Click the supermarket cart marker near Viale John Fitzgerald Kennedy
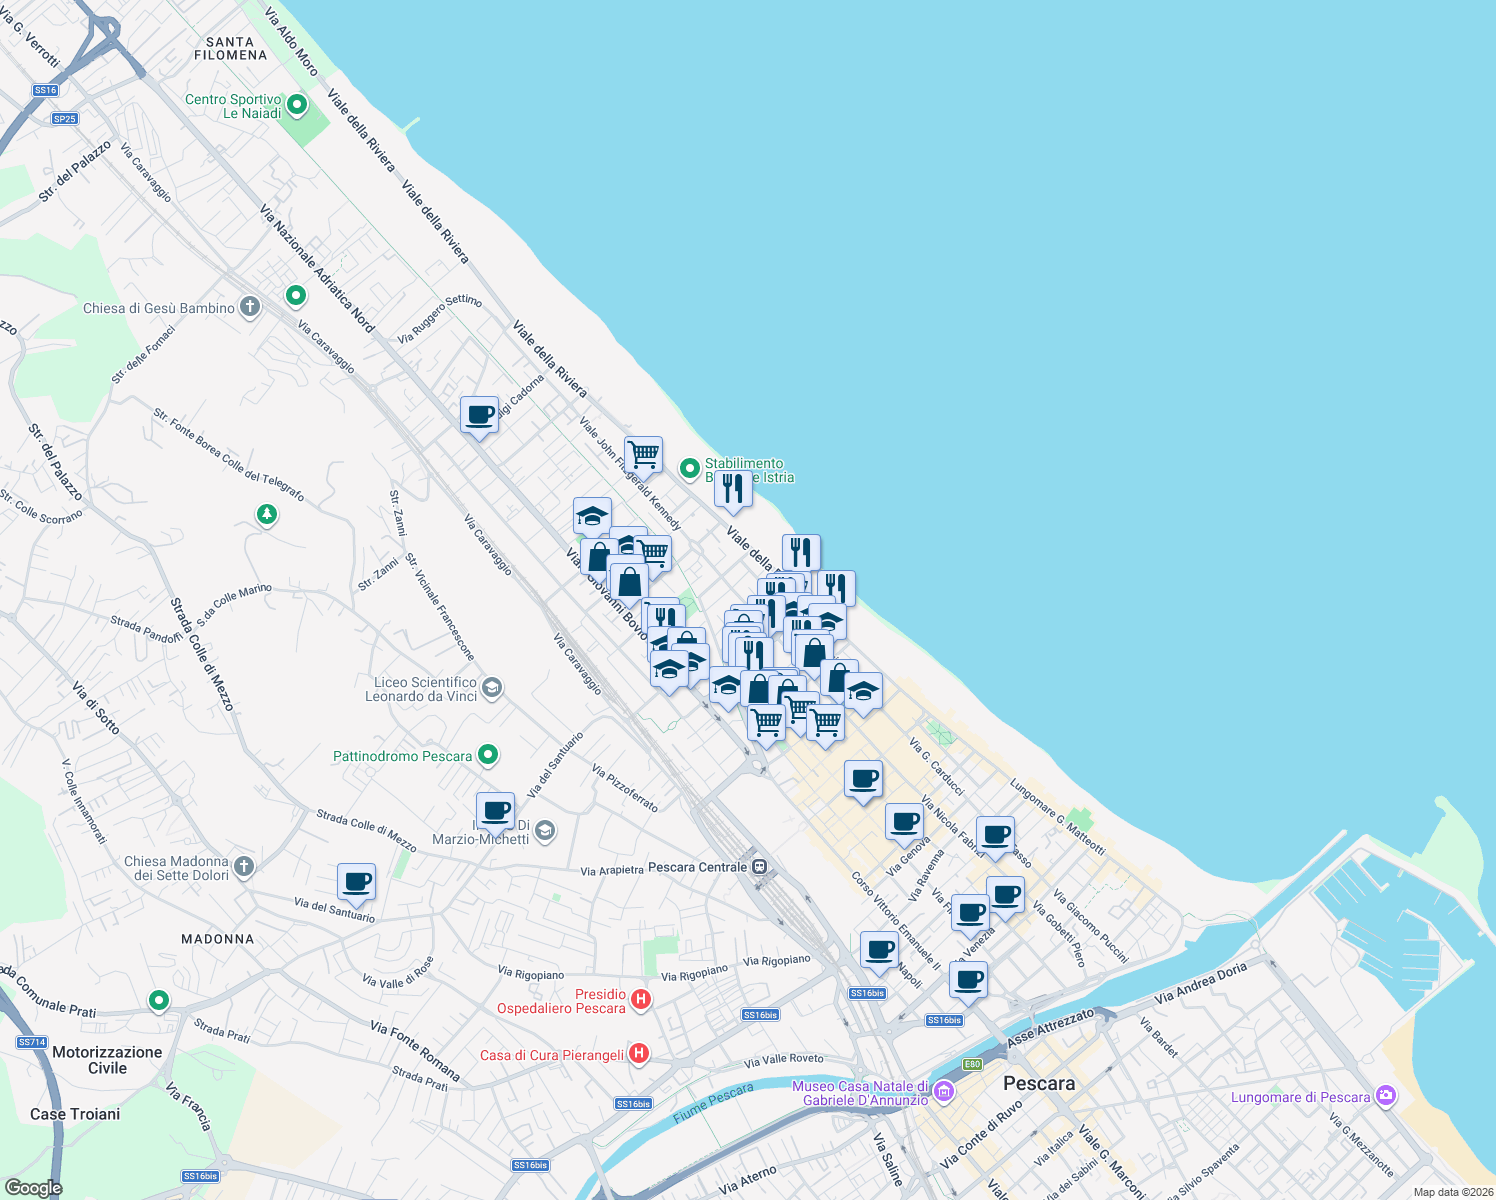 pyautogui.click(x=642, y=455)
